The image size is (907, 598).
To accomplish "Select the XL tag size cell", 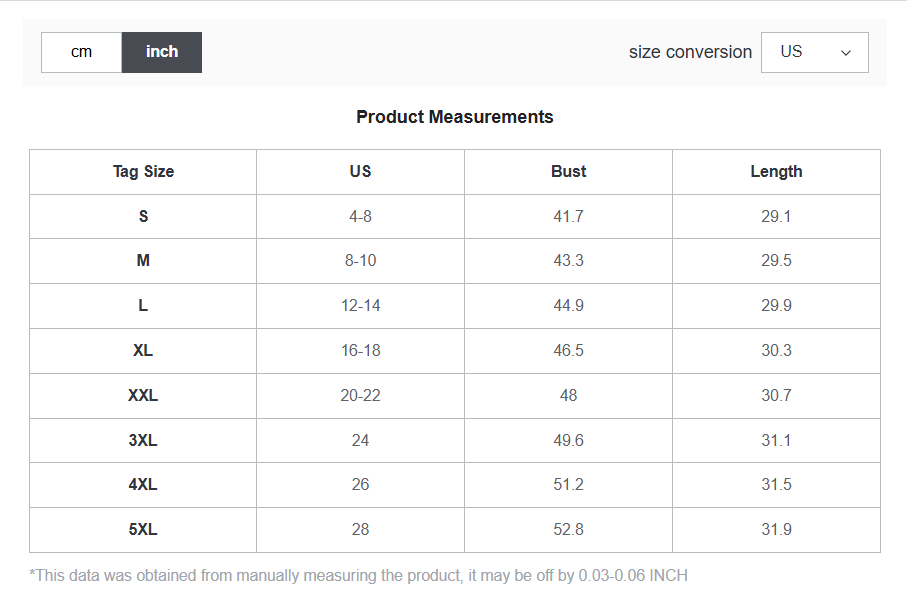I will pyautogui.click(x=143, y=350).
